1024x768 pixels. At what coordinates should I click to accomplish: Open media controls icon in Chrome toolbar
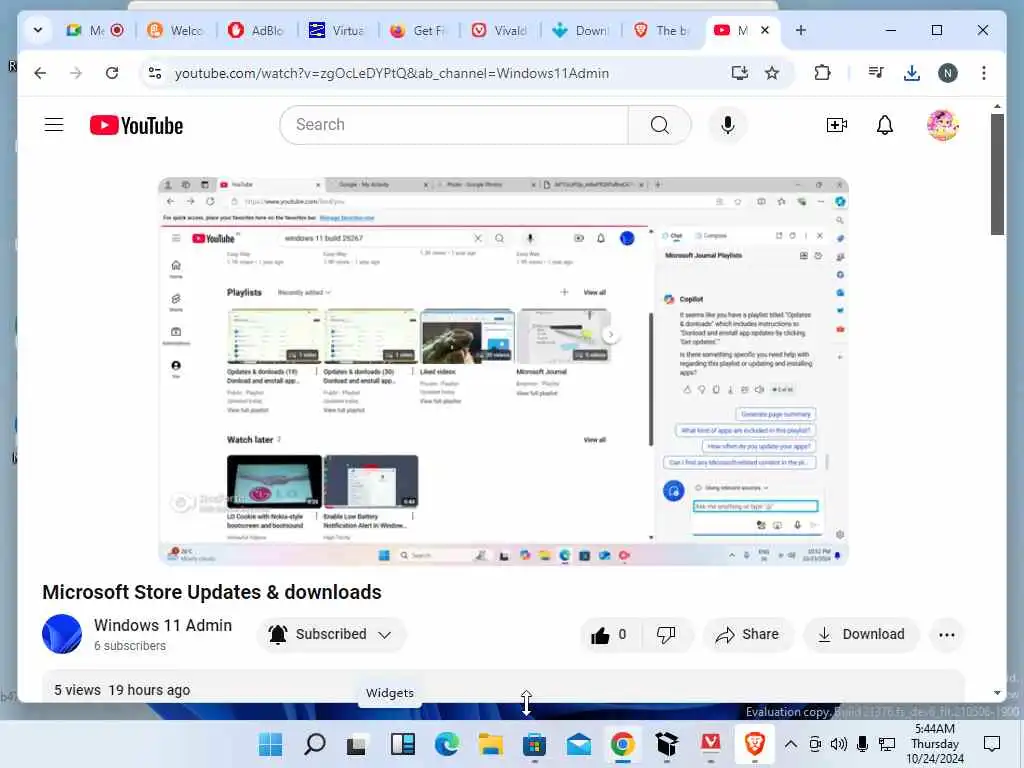876,73
